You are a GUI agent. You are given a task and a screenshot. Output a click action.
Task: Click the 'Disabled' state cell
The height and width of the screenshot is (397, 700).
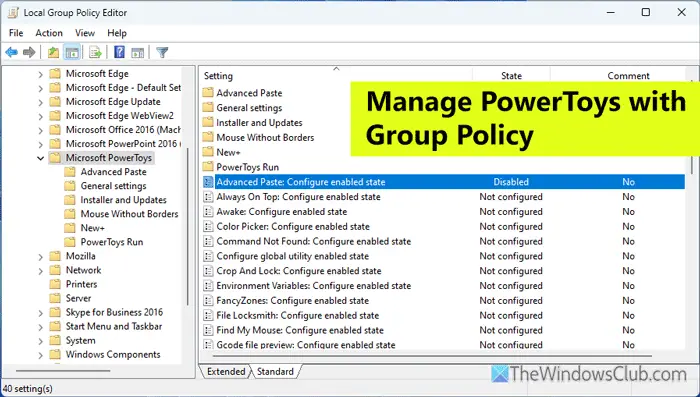coord(511,182)
